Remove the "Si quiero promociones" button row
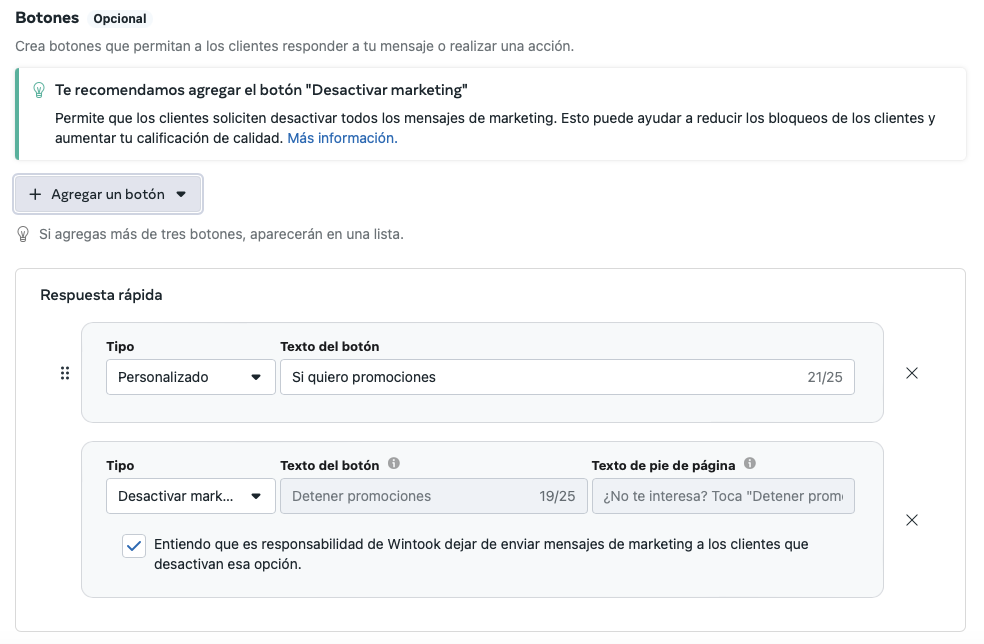 (x=911, y=373)
